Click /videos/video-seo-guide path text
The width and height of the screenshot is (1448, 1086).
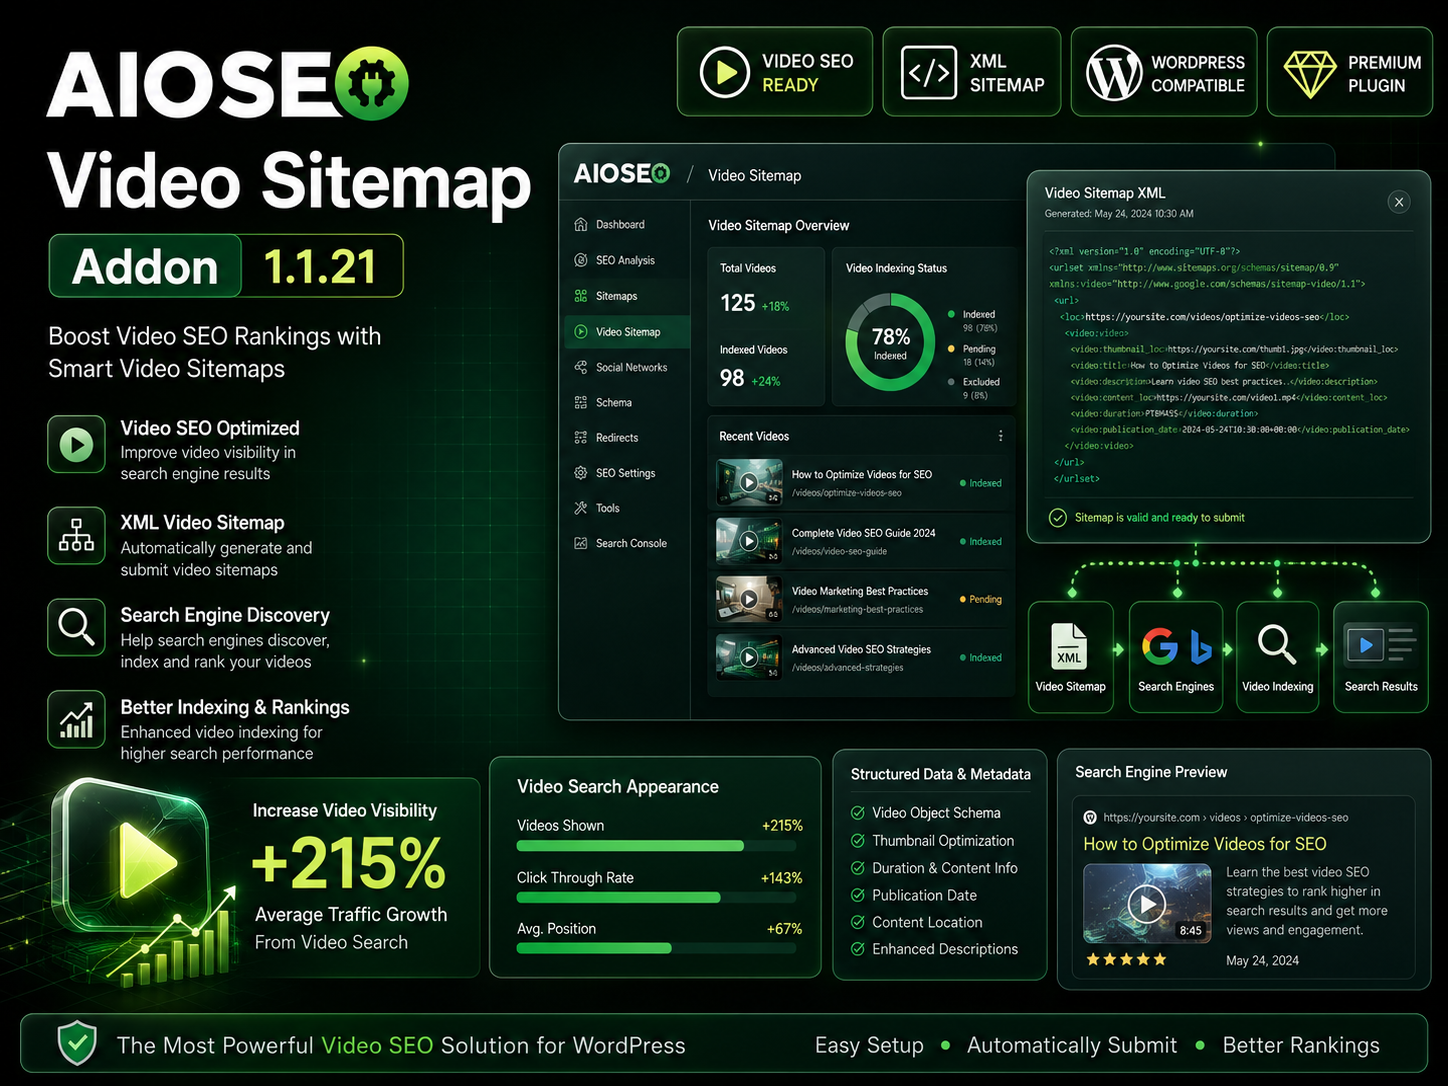tap(840, 551)
